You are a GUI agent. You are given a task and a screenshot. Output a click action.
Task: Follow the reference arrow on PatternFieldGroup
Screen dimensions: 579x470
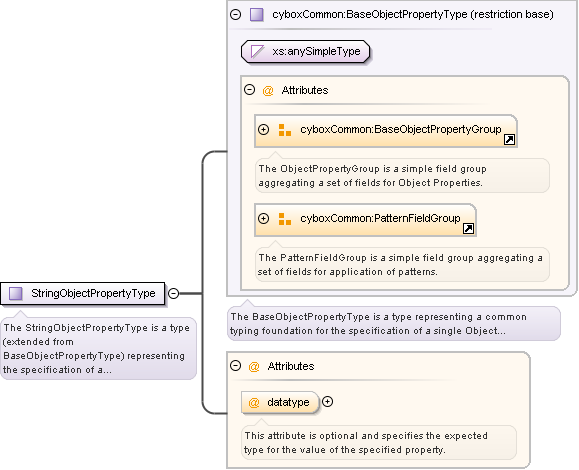(469, 229)
